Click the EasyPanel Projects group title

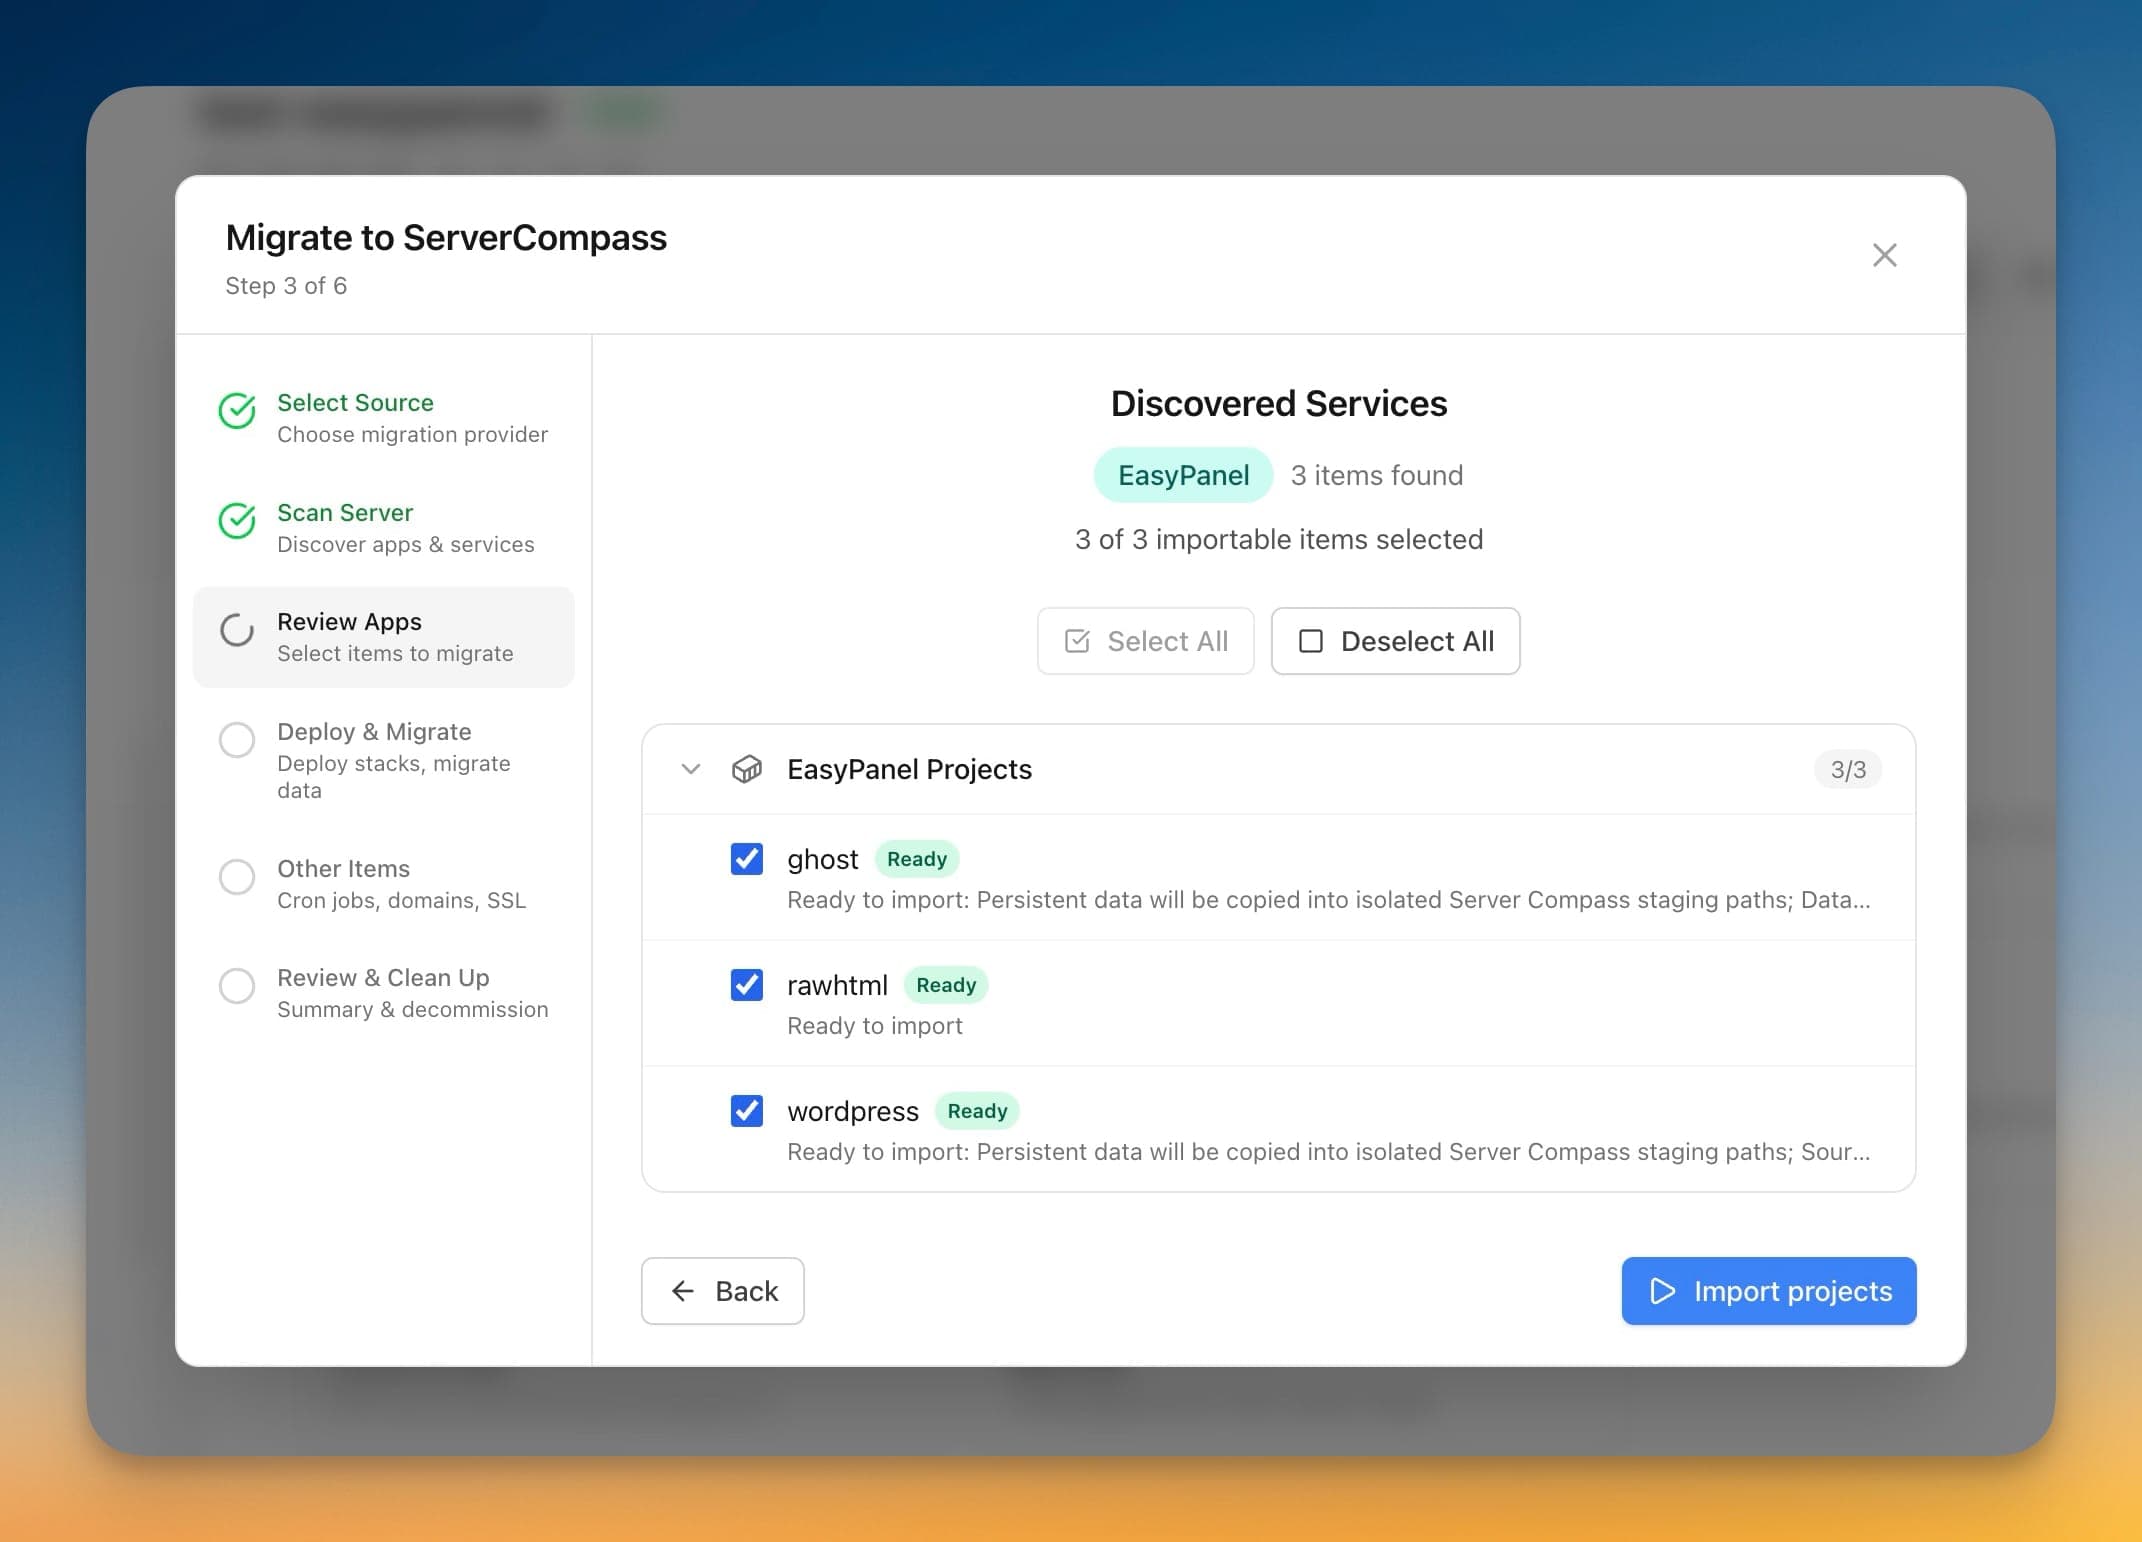coord(909,769)
